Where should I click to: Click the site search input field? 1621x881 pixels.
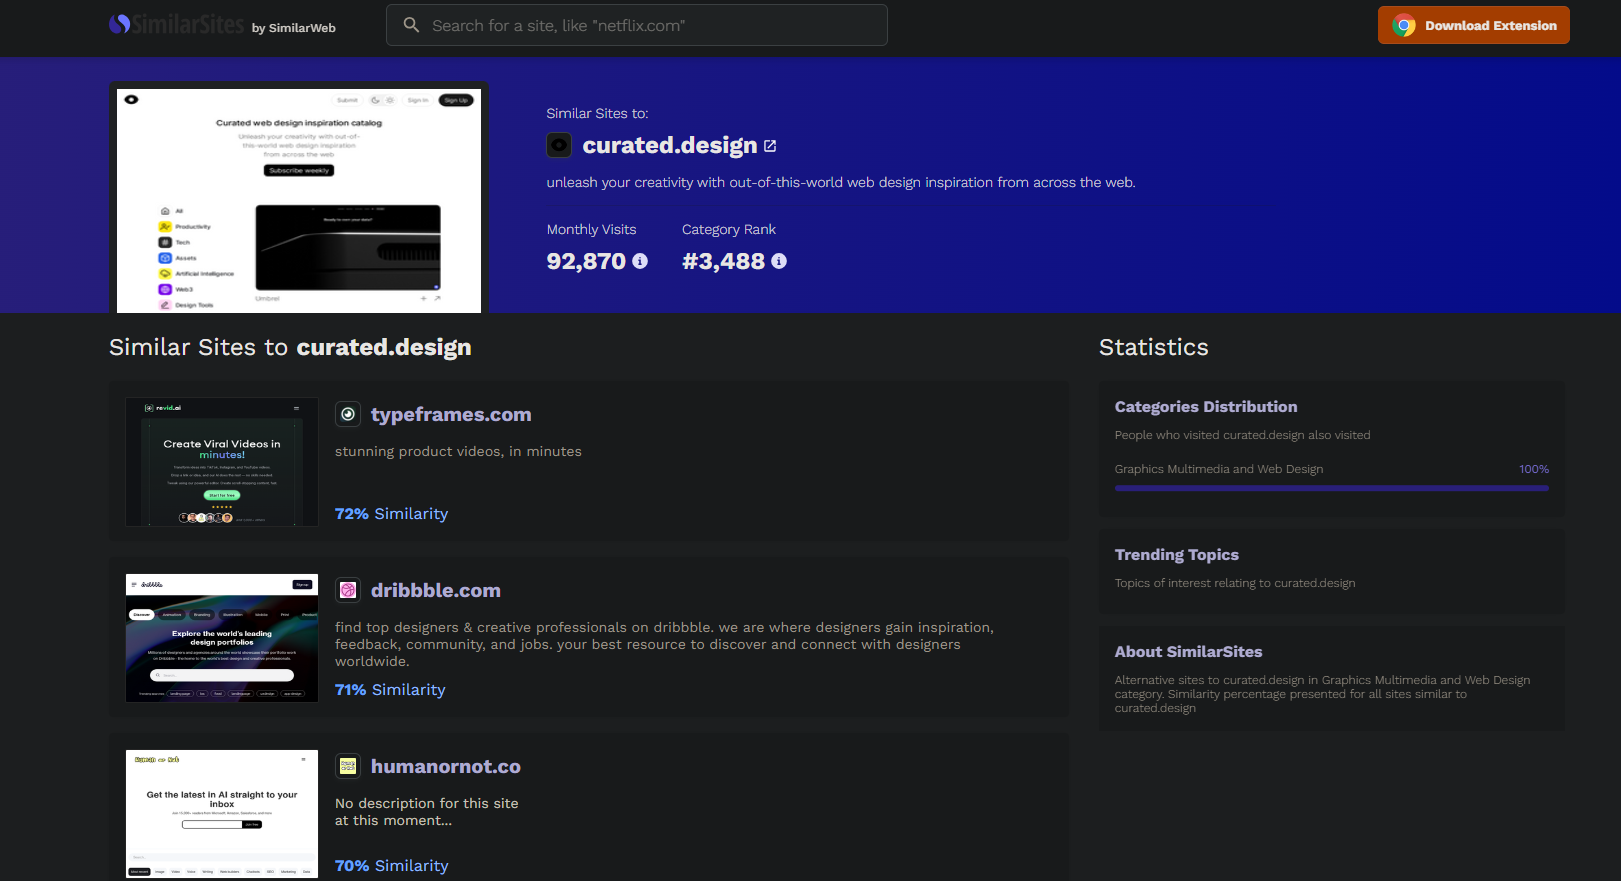(x=650, y=25)
